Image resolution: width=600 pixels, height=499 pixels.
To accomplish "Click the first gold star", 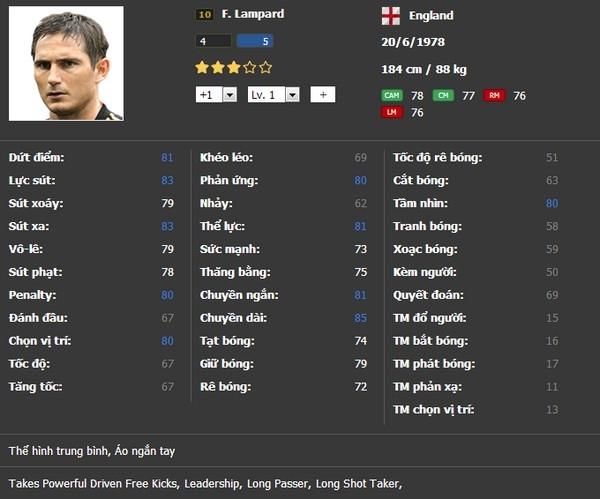I will [x=202, y=68].
